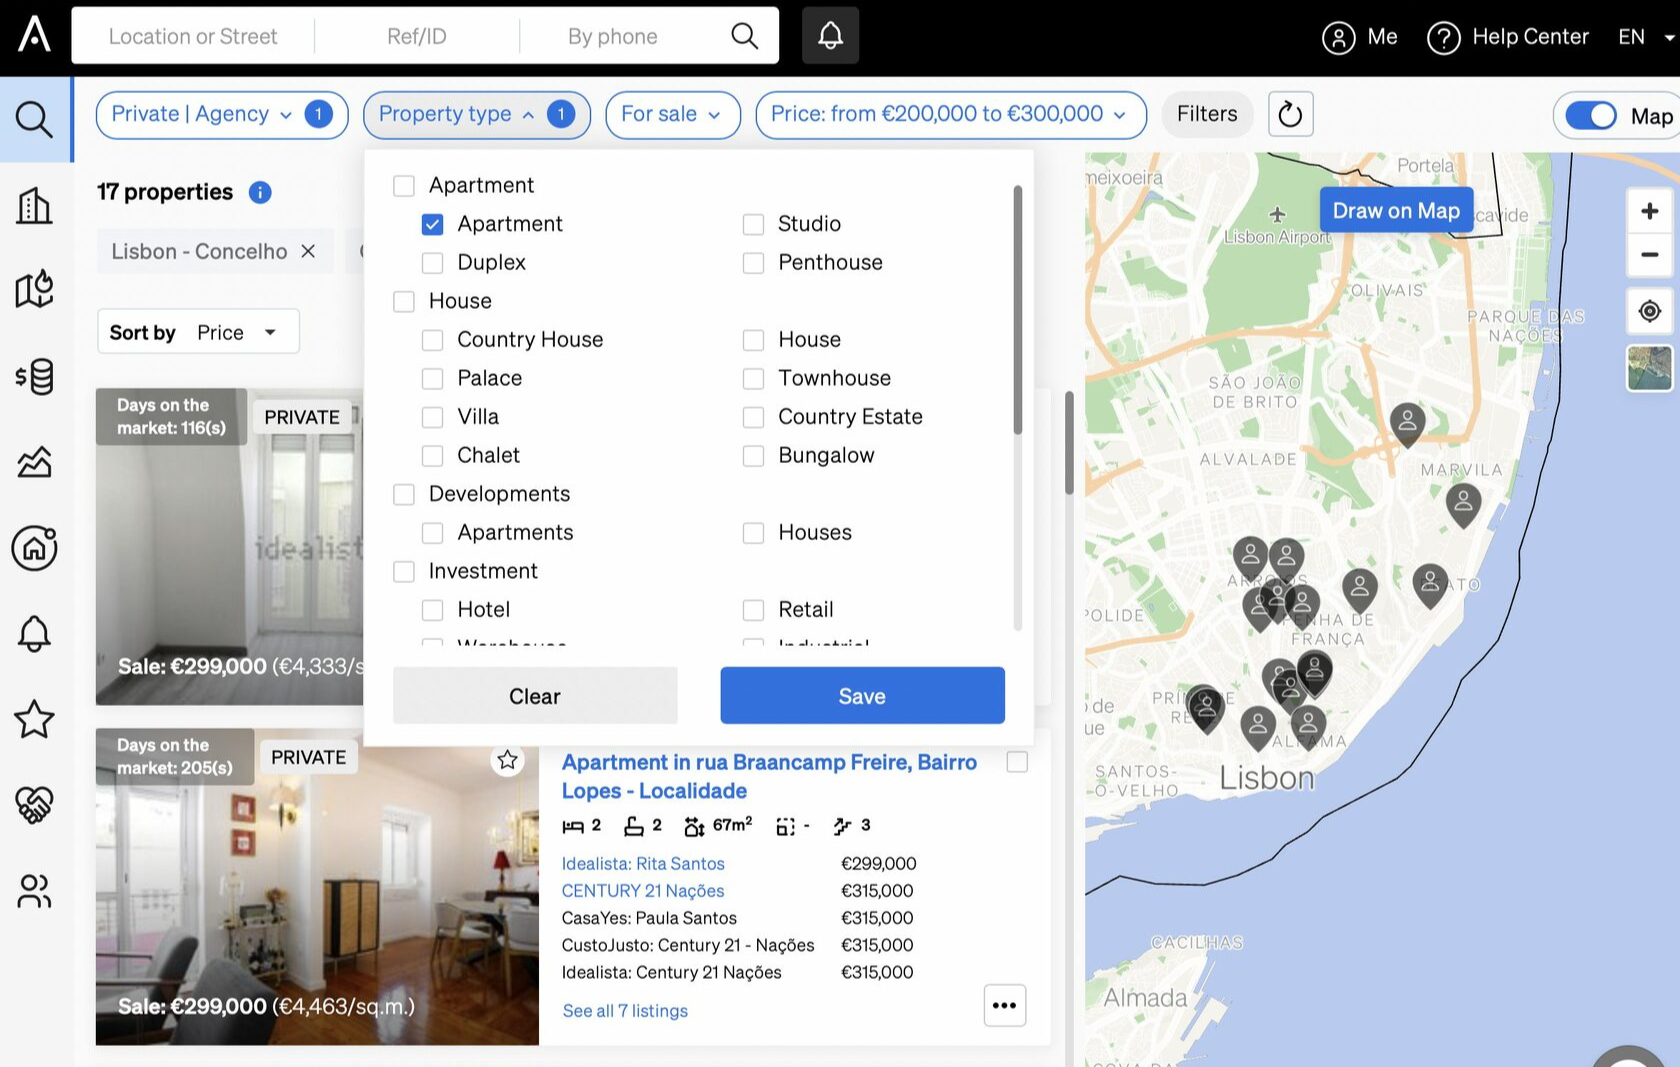Viewport: 1680px width, 1067px height.
Task: Toggle the Map view switch
Action: (1590, 116)
